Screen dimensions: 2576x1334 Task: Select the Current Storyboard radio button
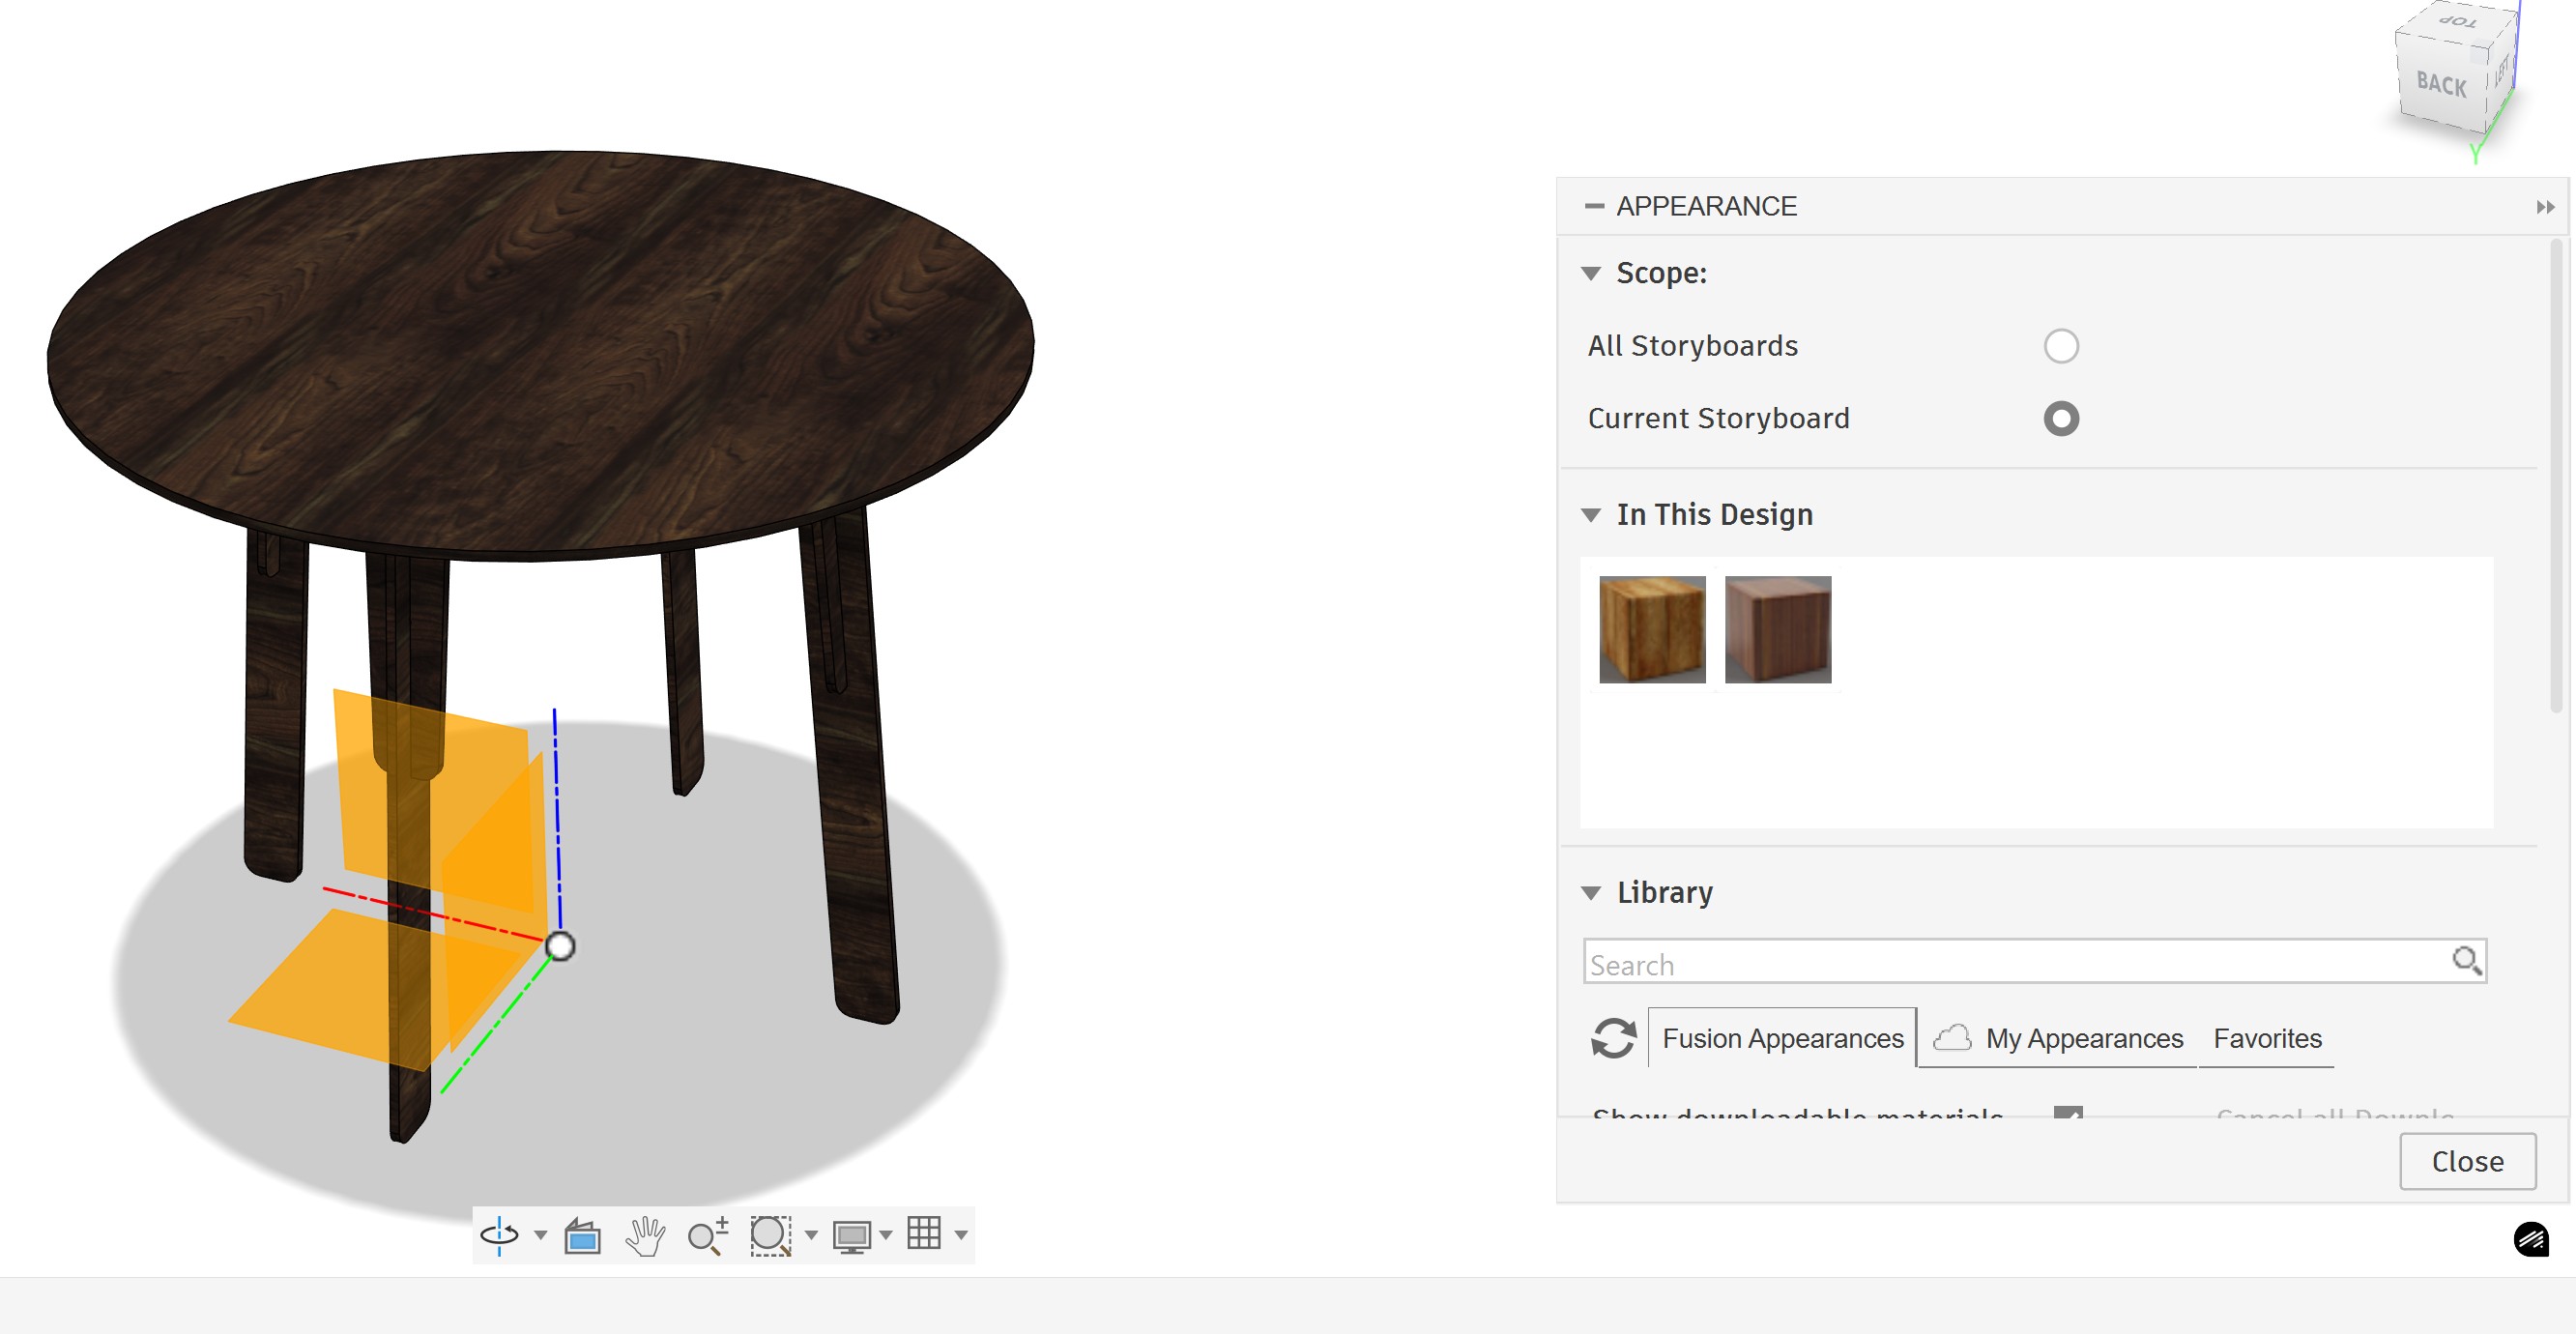click(x=2060, y=418)
